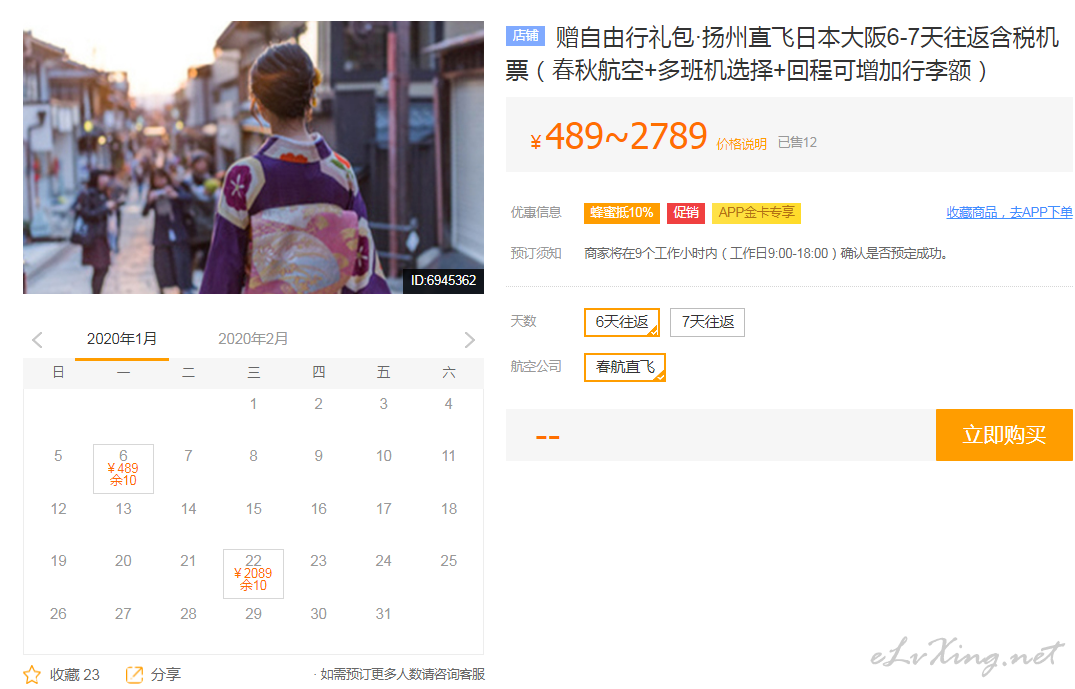Switch to the 2020年1月 calendar tab
Image resolution: width=1075 pixels, height=689 pixels.
click(x=122, y=339)
